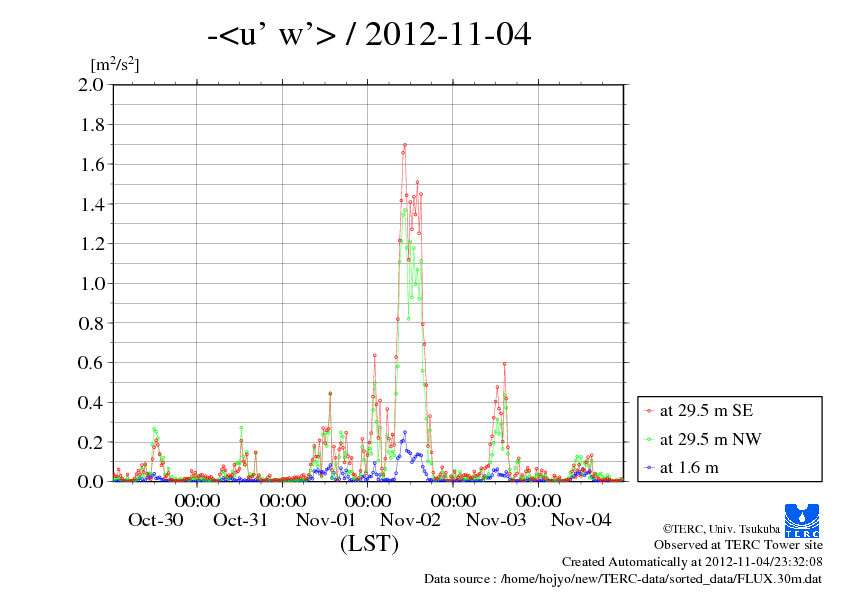Viewport: 842px width, 595px height.
Task: Select the 'at 29.5 m SE' legend label
Action: pos(706,411)
